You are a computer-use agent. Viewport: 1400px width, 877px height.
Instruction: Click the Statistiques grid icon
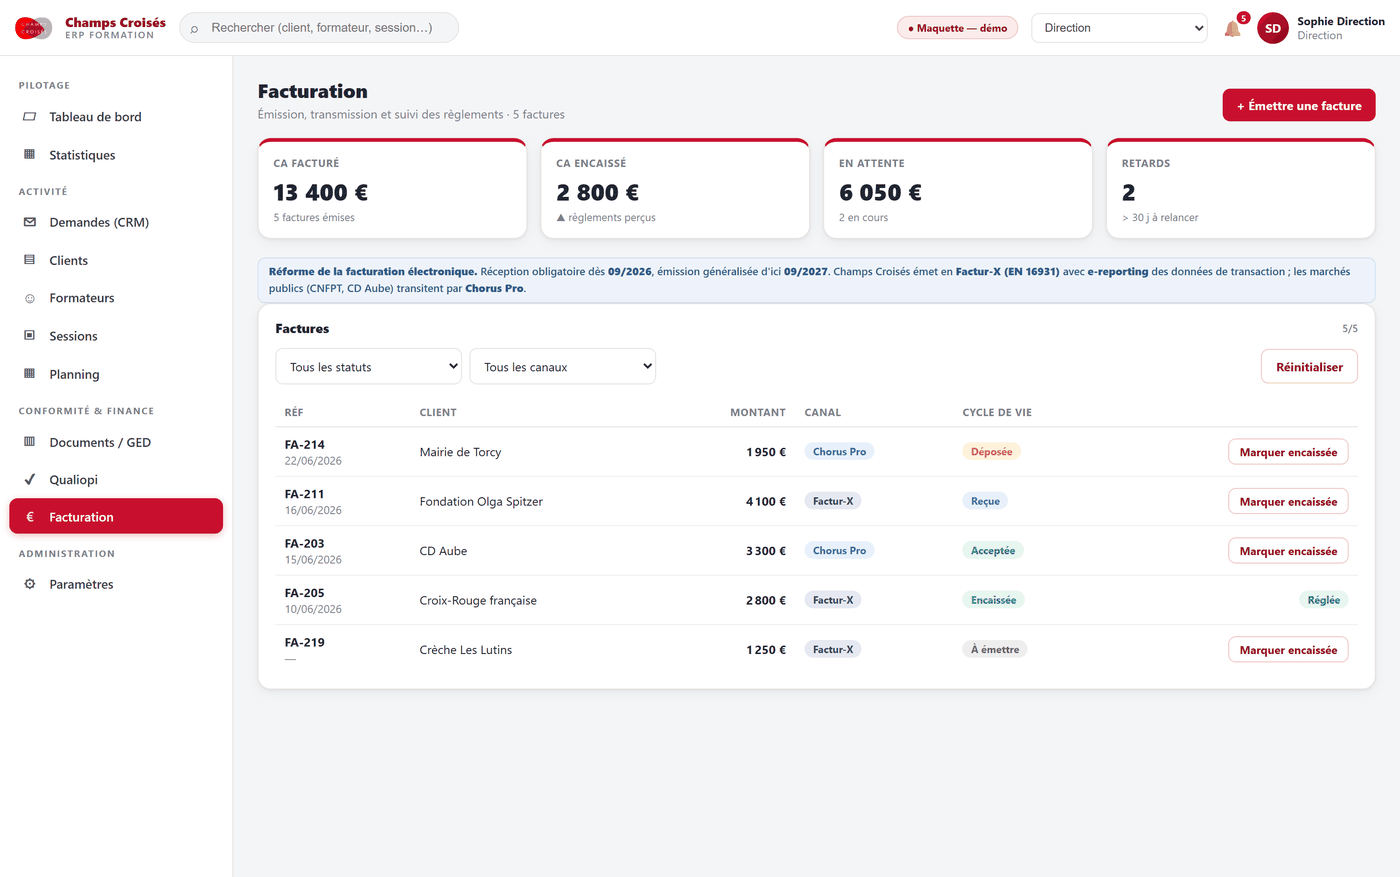(x=30, y=155)
